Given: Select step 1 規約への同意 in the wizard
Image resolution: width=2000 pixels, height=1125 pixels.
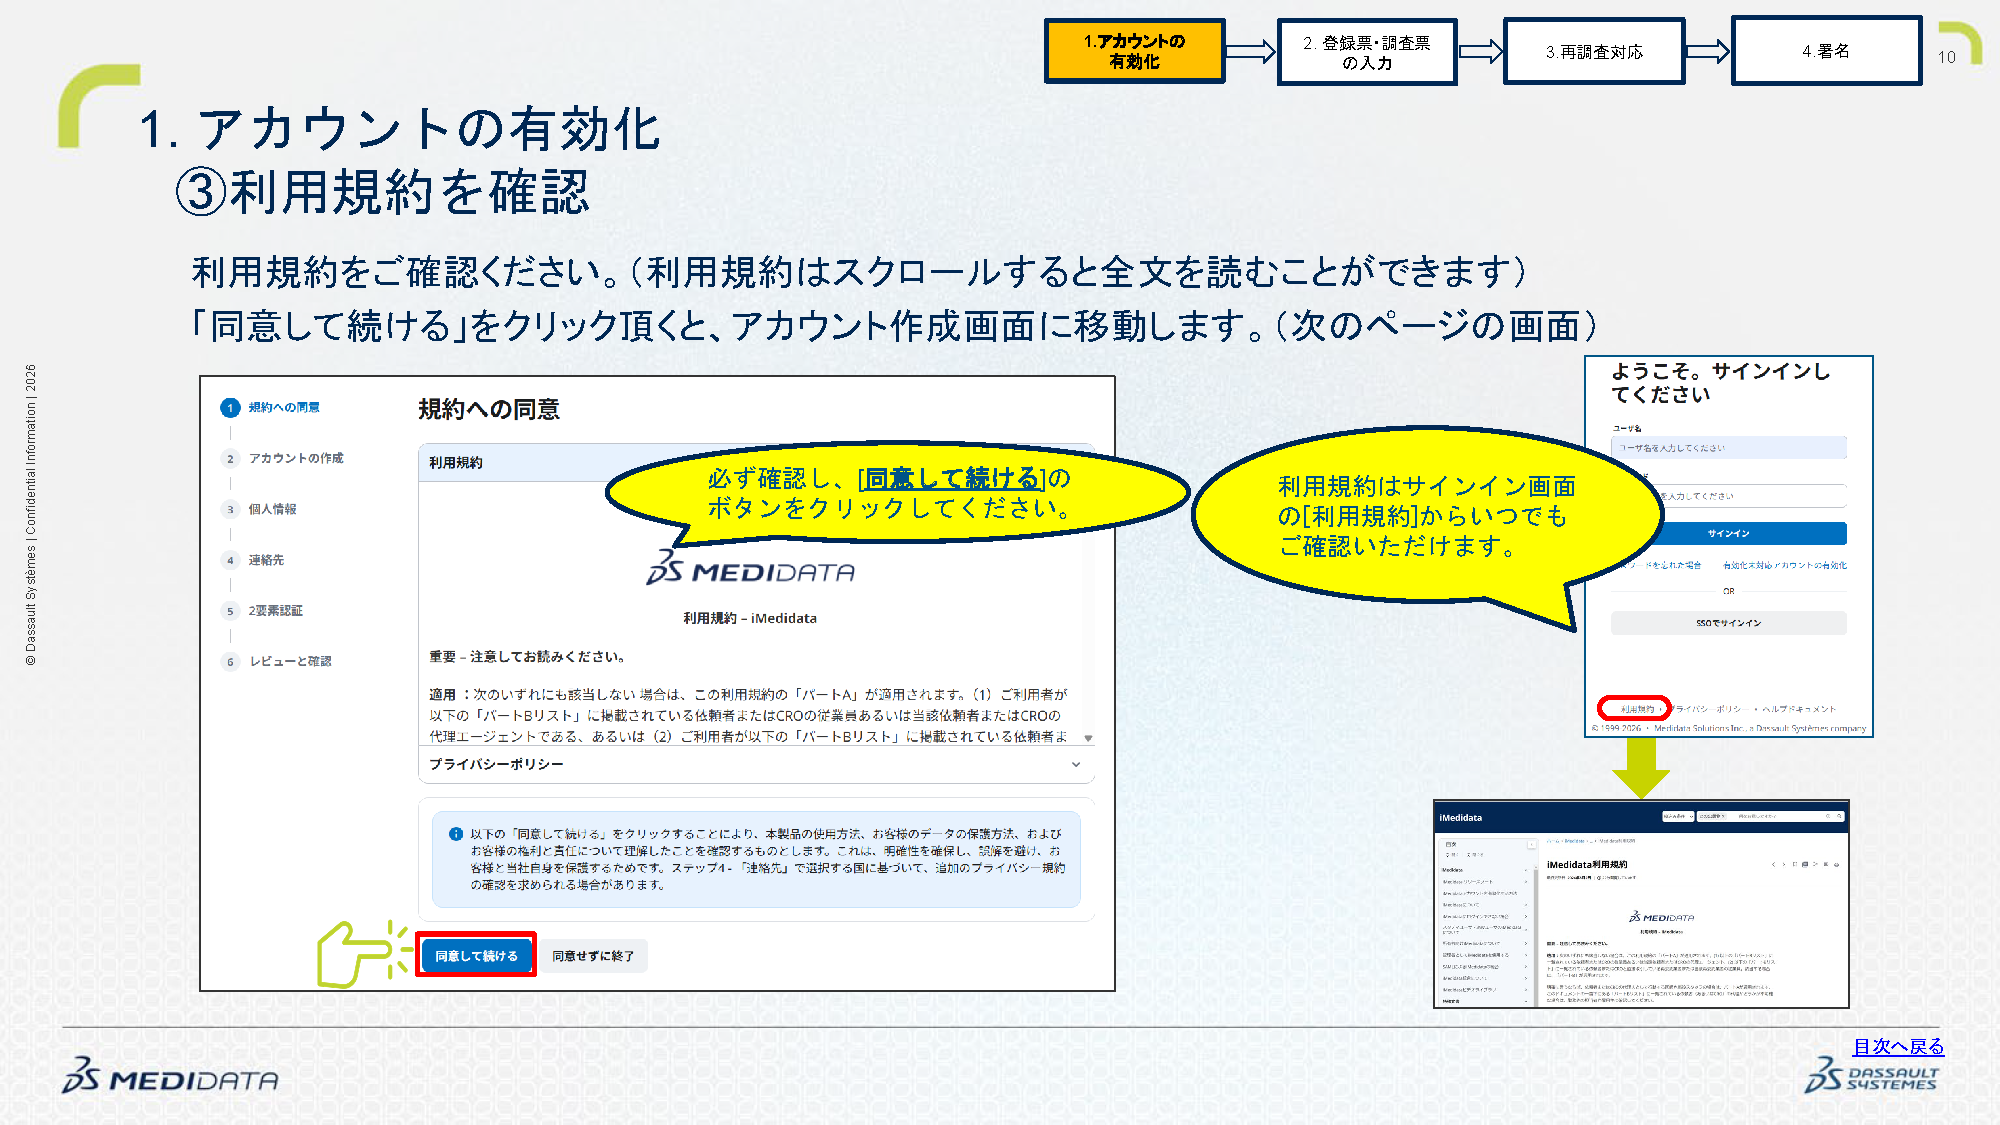Looking at the screenshot, I should pyautogui.click(x=271, y=407).
